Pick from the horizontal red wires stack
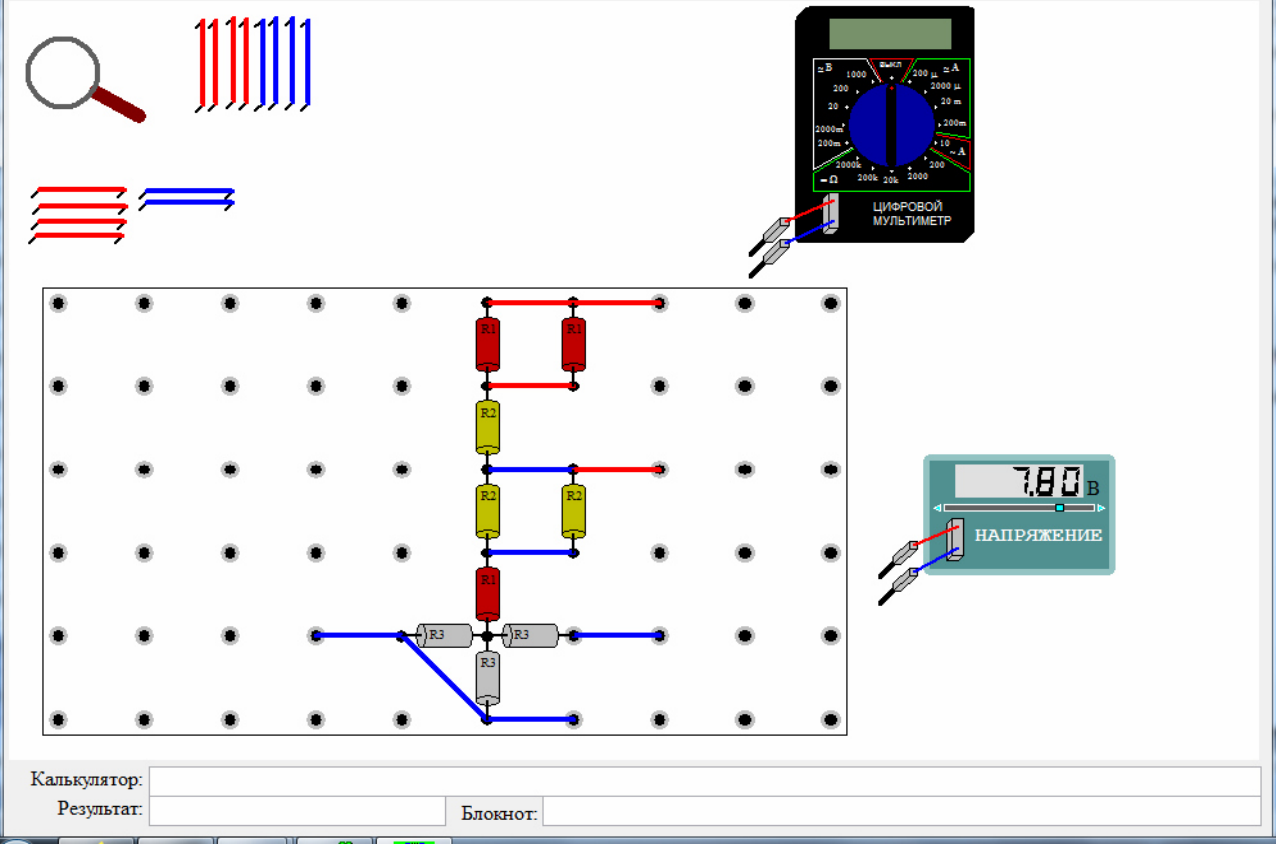Image resolution: width=1276 pixels, height=846 pixels. 78,214
